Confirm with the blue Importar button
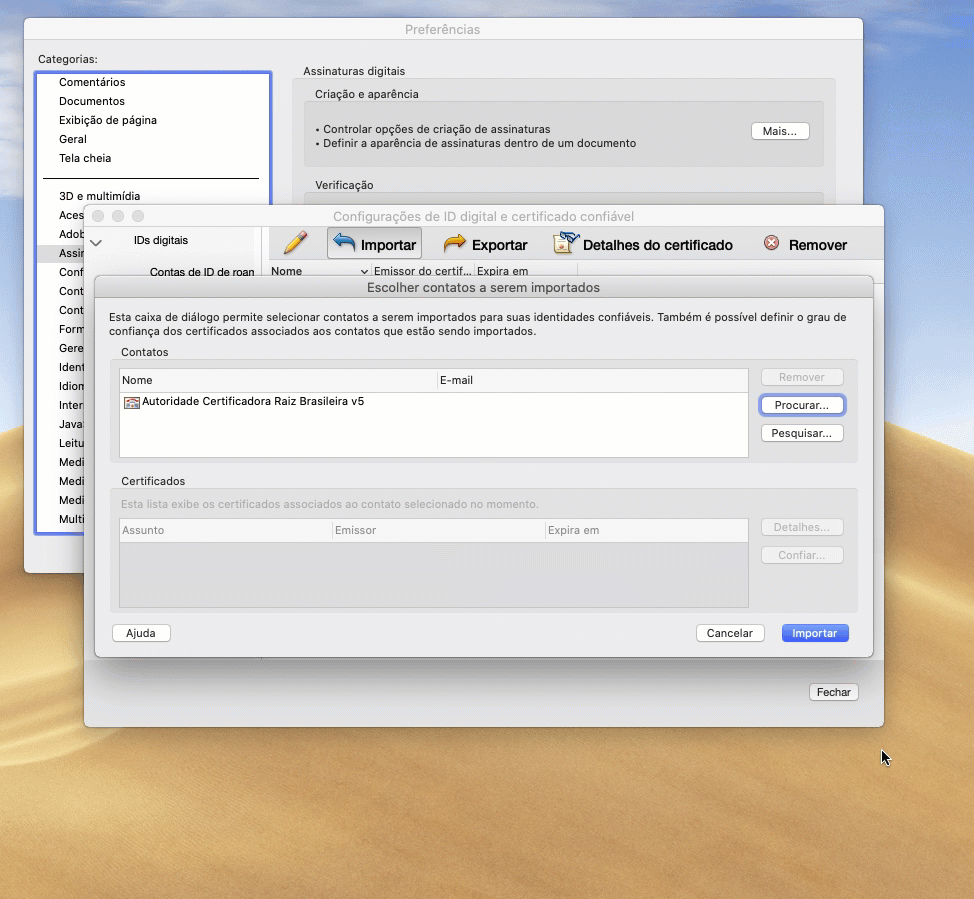The height and width of the screenshot is (899, 974). pos(815,633)
